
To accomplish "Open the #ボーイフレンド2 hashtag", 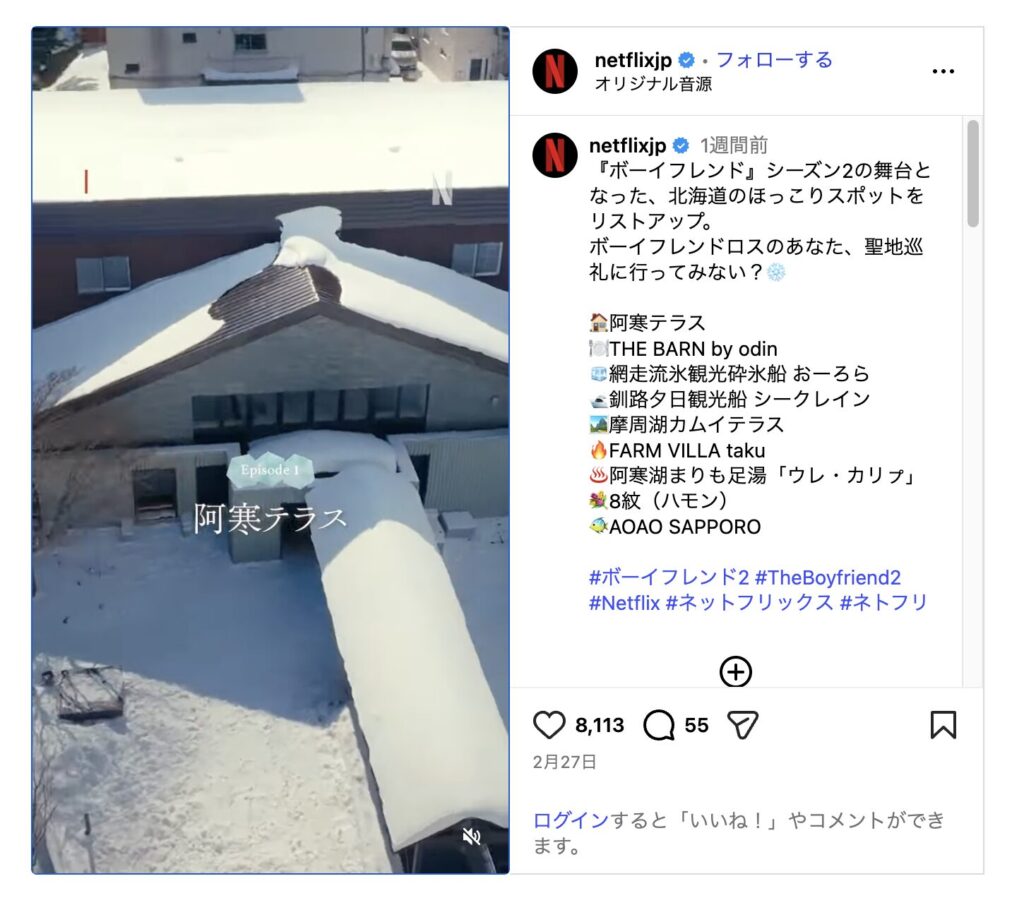I will [669, 577].
